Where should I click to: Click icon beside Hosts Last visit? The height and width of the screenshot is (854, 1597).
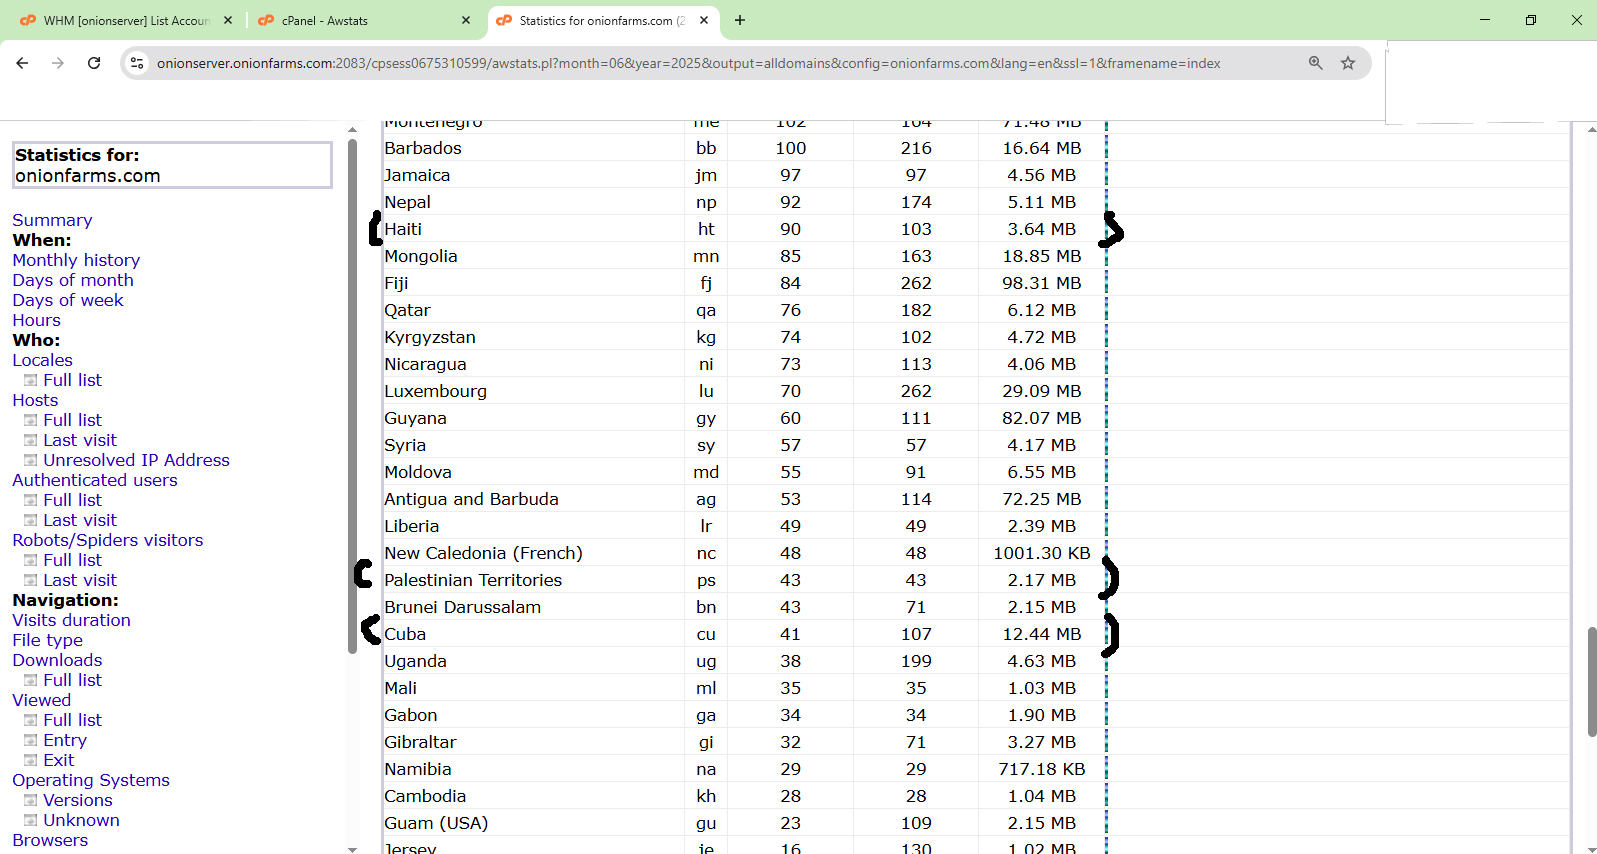tap(31, 441)
